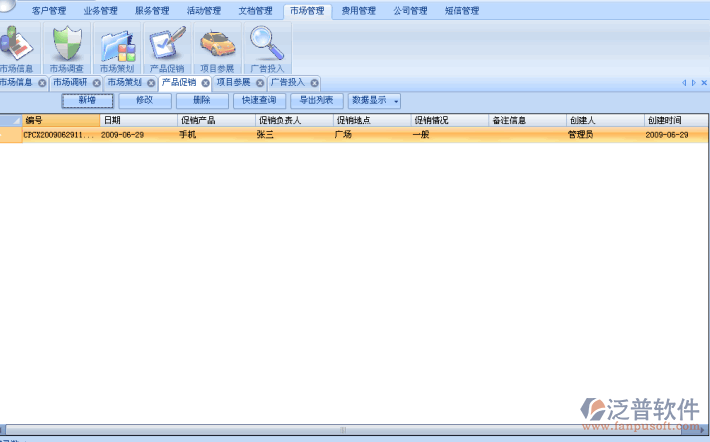Click the 手机 product cell

click(x=216, y=135)
